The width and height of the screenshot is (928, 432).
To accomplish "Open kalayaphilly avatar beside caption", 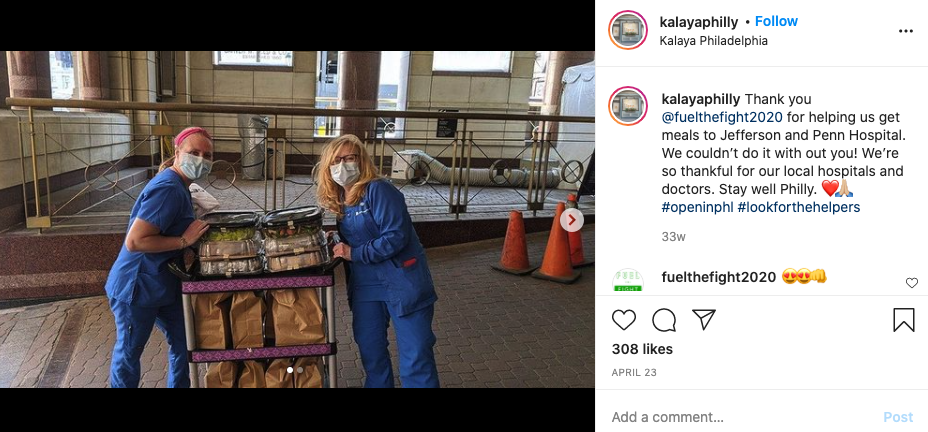I will [628, 106].
